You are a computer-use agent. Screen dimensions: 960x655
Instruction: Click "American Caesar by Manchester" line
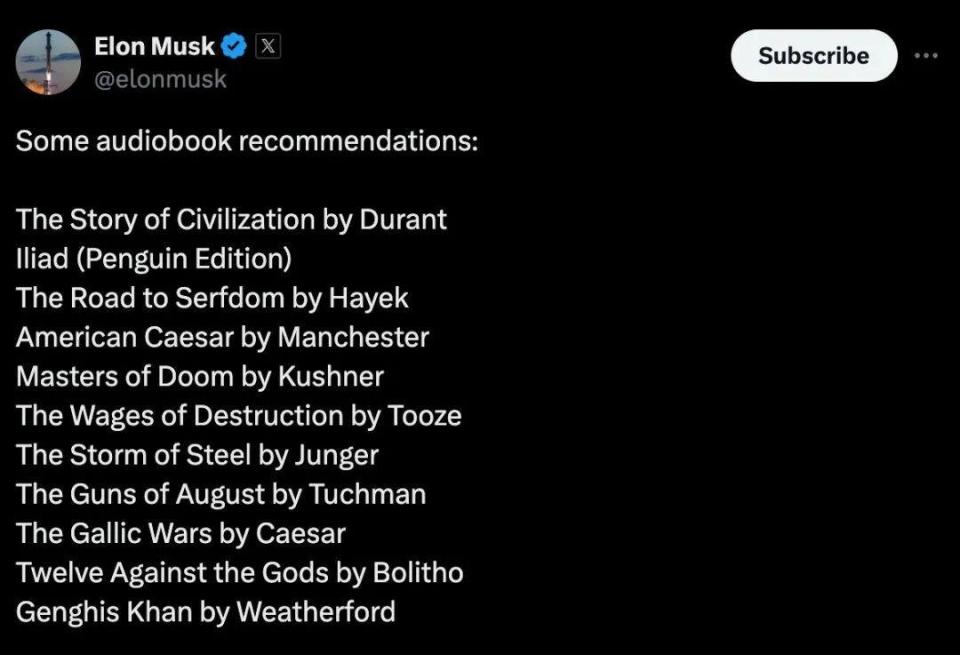tap(222, 338)
